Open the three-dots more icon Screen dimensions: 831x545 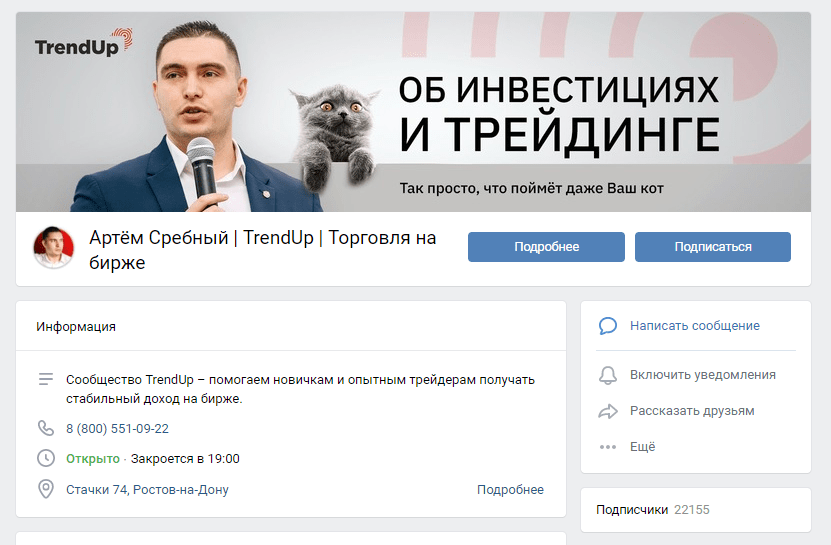(x=608, y=447)
